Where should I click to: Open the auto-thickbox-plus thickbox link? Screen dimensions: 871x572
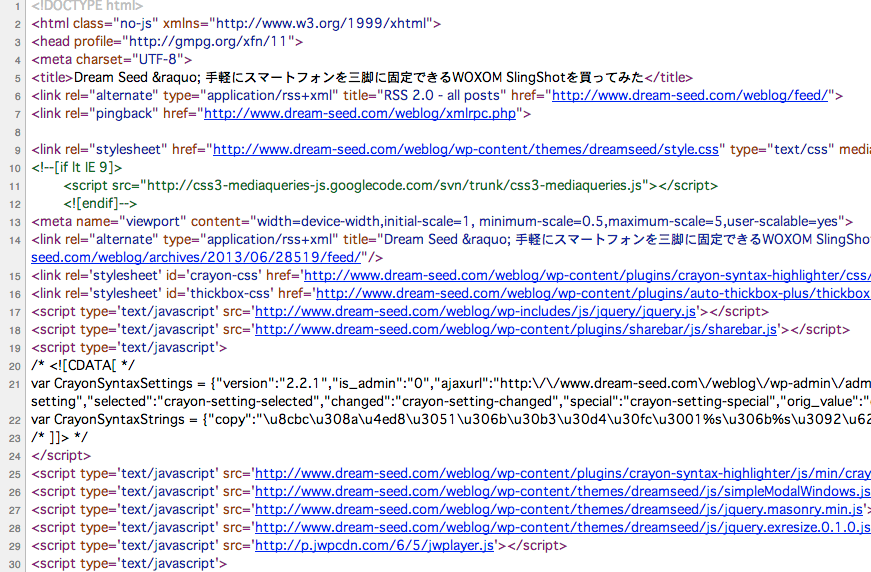coord(593,293)
